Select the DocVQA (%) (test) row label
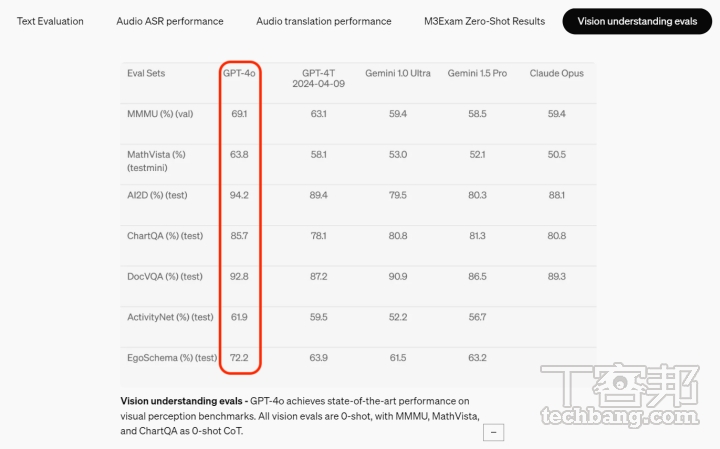The height and width of the screenshot is (449, 720). tap(165, 276)
